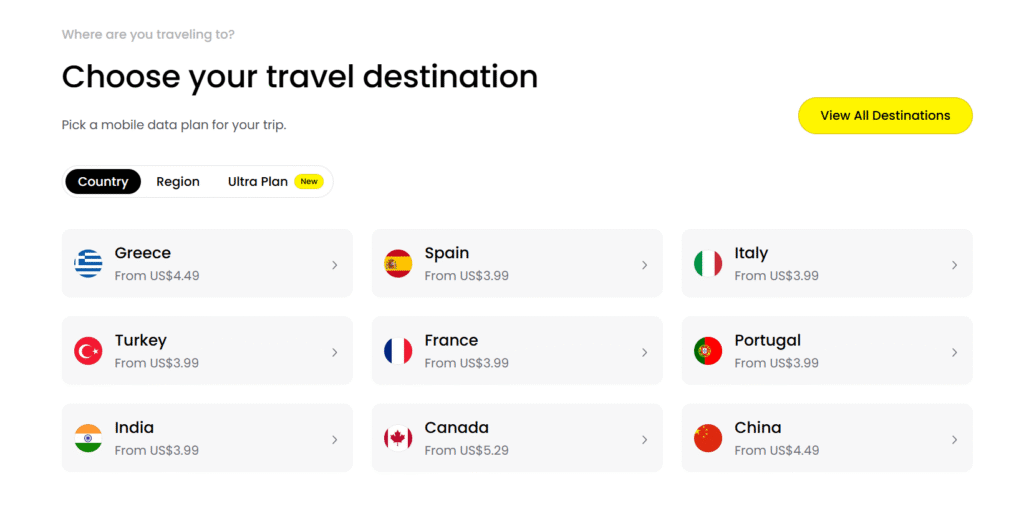Screen dimensions: 1024x514
Task: Click the View All Destinations button
Action: pos(885,116)
